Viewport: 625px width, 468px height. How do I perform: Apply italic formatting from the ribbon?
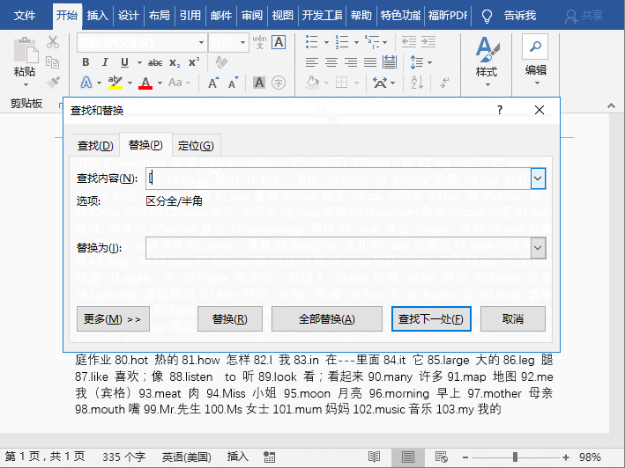(105, 62)
